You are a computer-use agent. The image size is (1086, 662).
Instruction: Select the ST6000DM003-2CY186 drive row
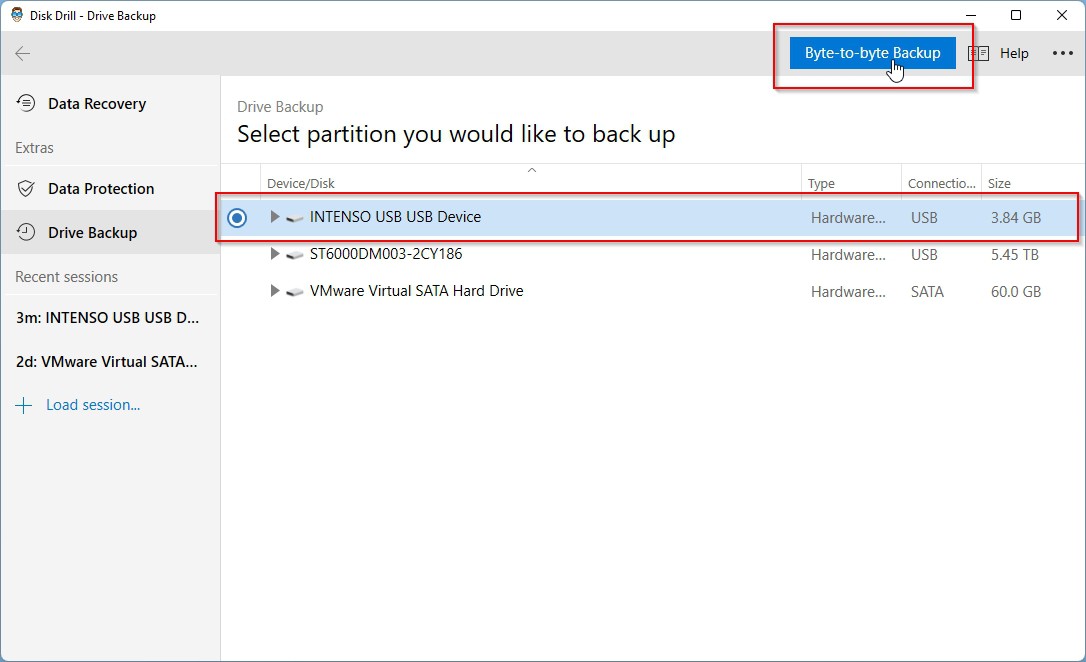pos(386,254)
